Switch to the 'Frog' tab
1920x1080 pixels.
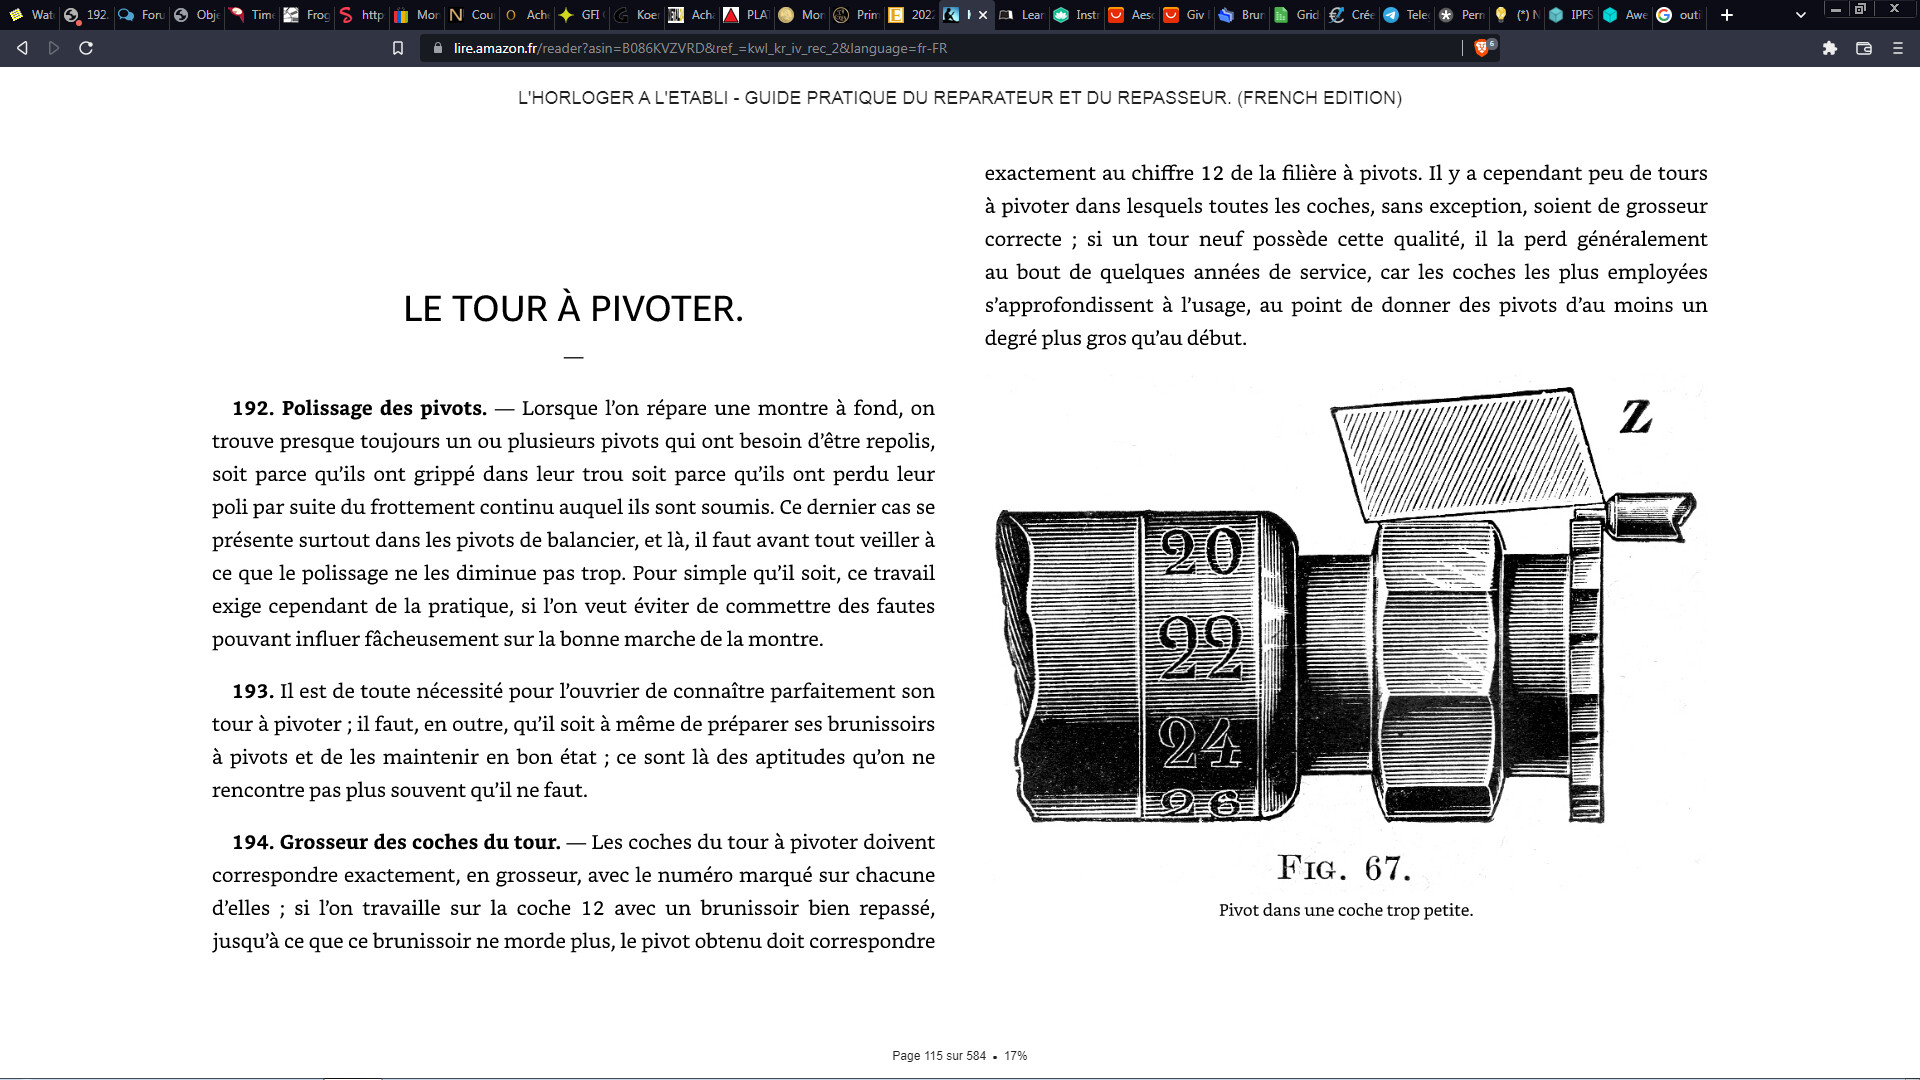click(x=305, y=15)
